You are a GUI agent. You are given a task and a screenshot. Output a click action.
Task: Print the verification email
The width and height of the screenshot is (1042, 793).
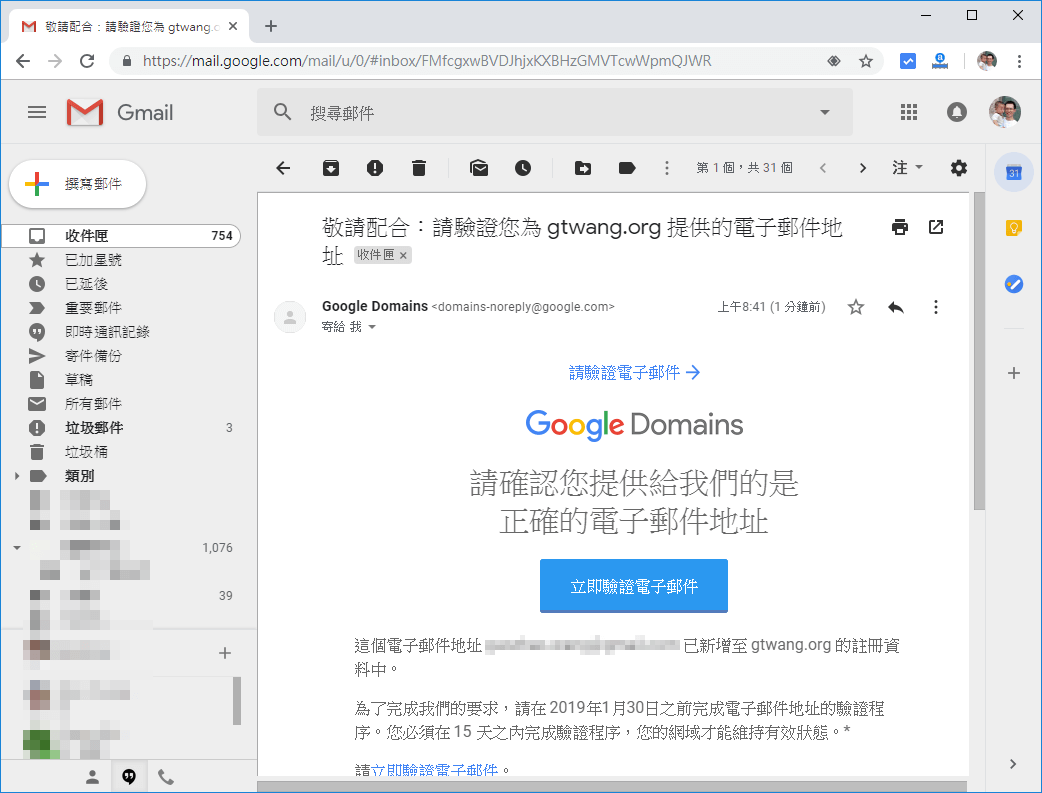pos(899,227)
